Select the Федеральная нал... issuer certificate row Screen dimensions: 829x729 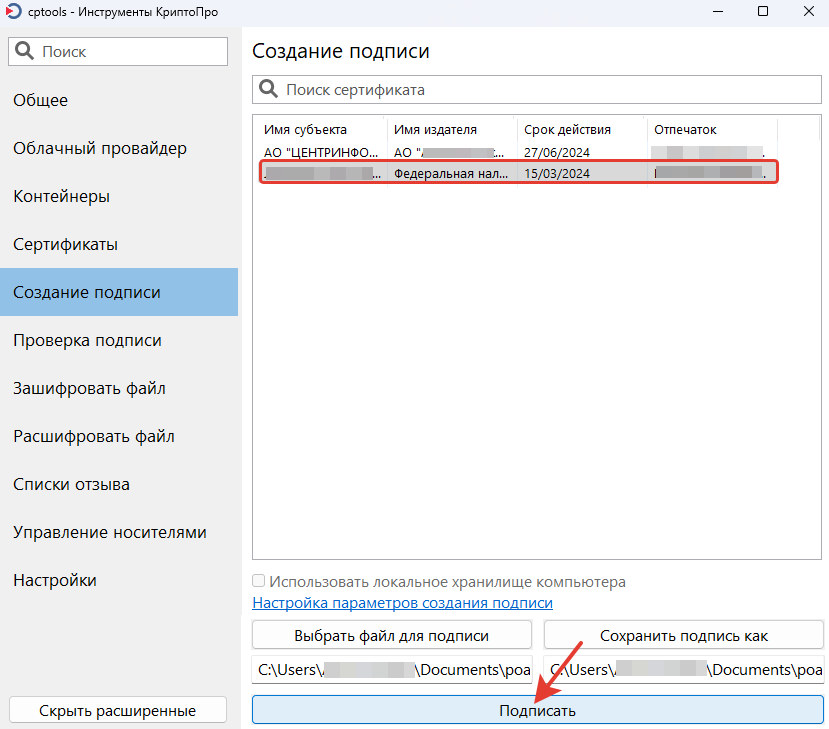click(x=519, y=173)
